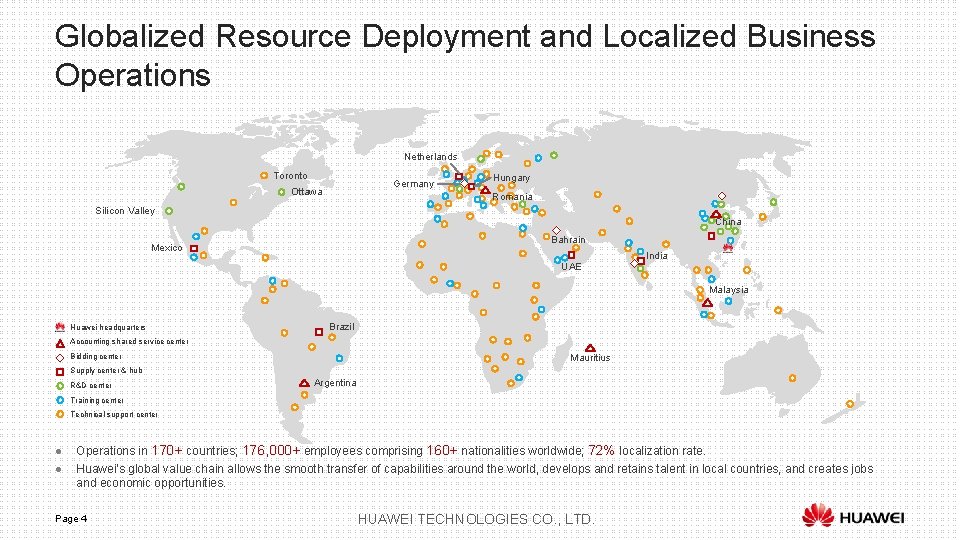The width and height of the screenshot is (960, 540).
Task: Click the diamond marker above Bahrain
Action: (556, 230)
